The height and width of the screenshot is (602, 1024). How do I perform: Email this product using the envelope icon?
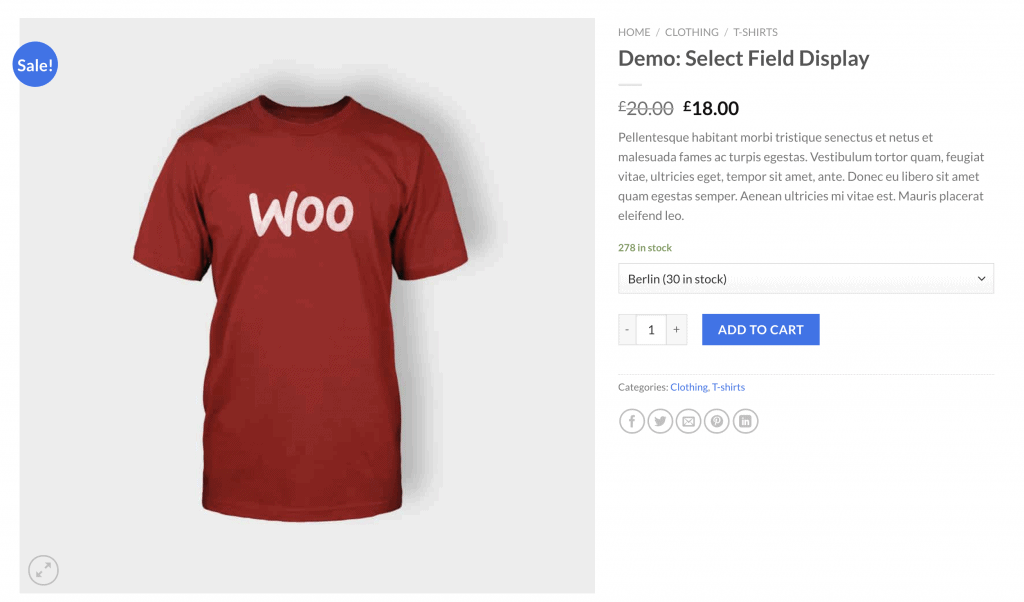(688, 421)
